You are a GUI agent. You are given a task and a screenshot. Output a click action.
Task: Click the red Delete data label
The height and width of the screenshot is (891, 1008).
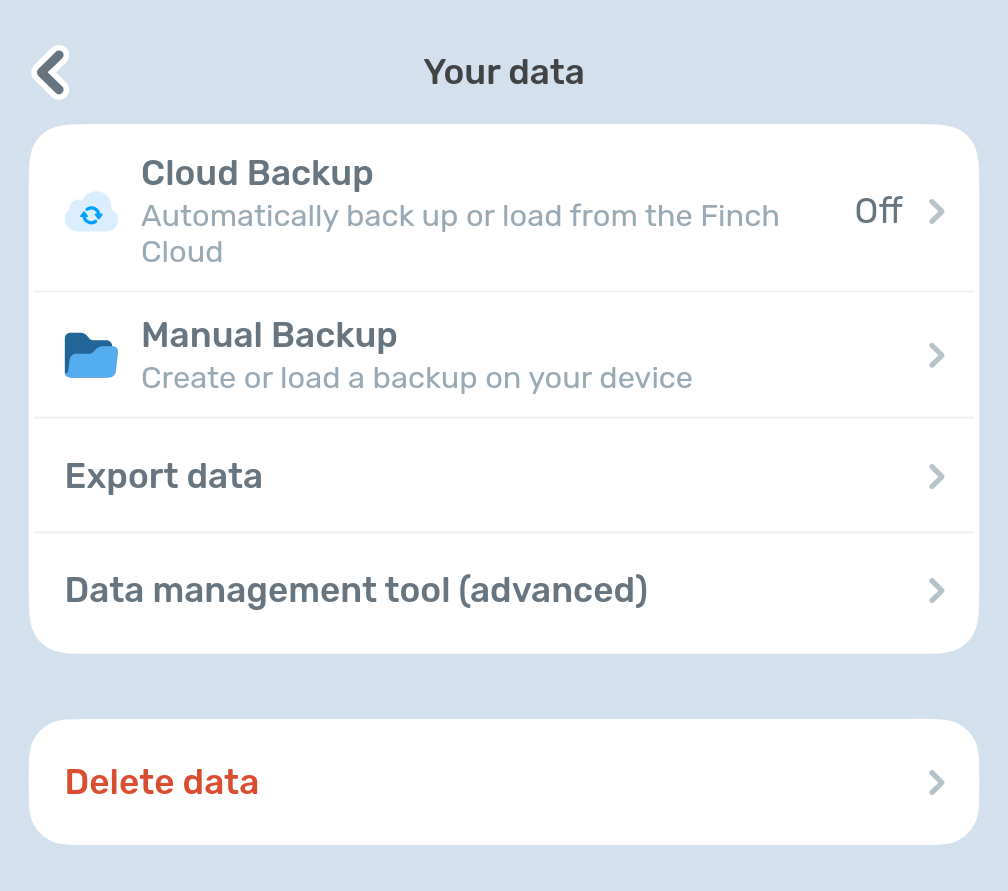(x=162, y=782)
